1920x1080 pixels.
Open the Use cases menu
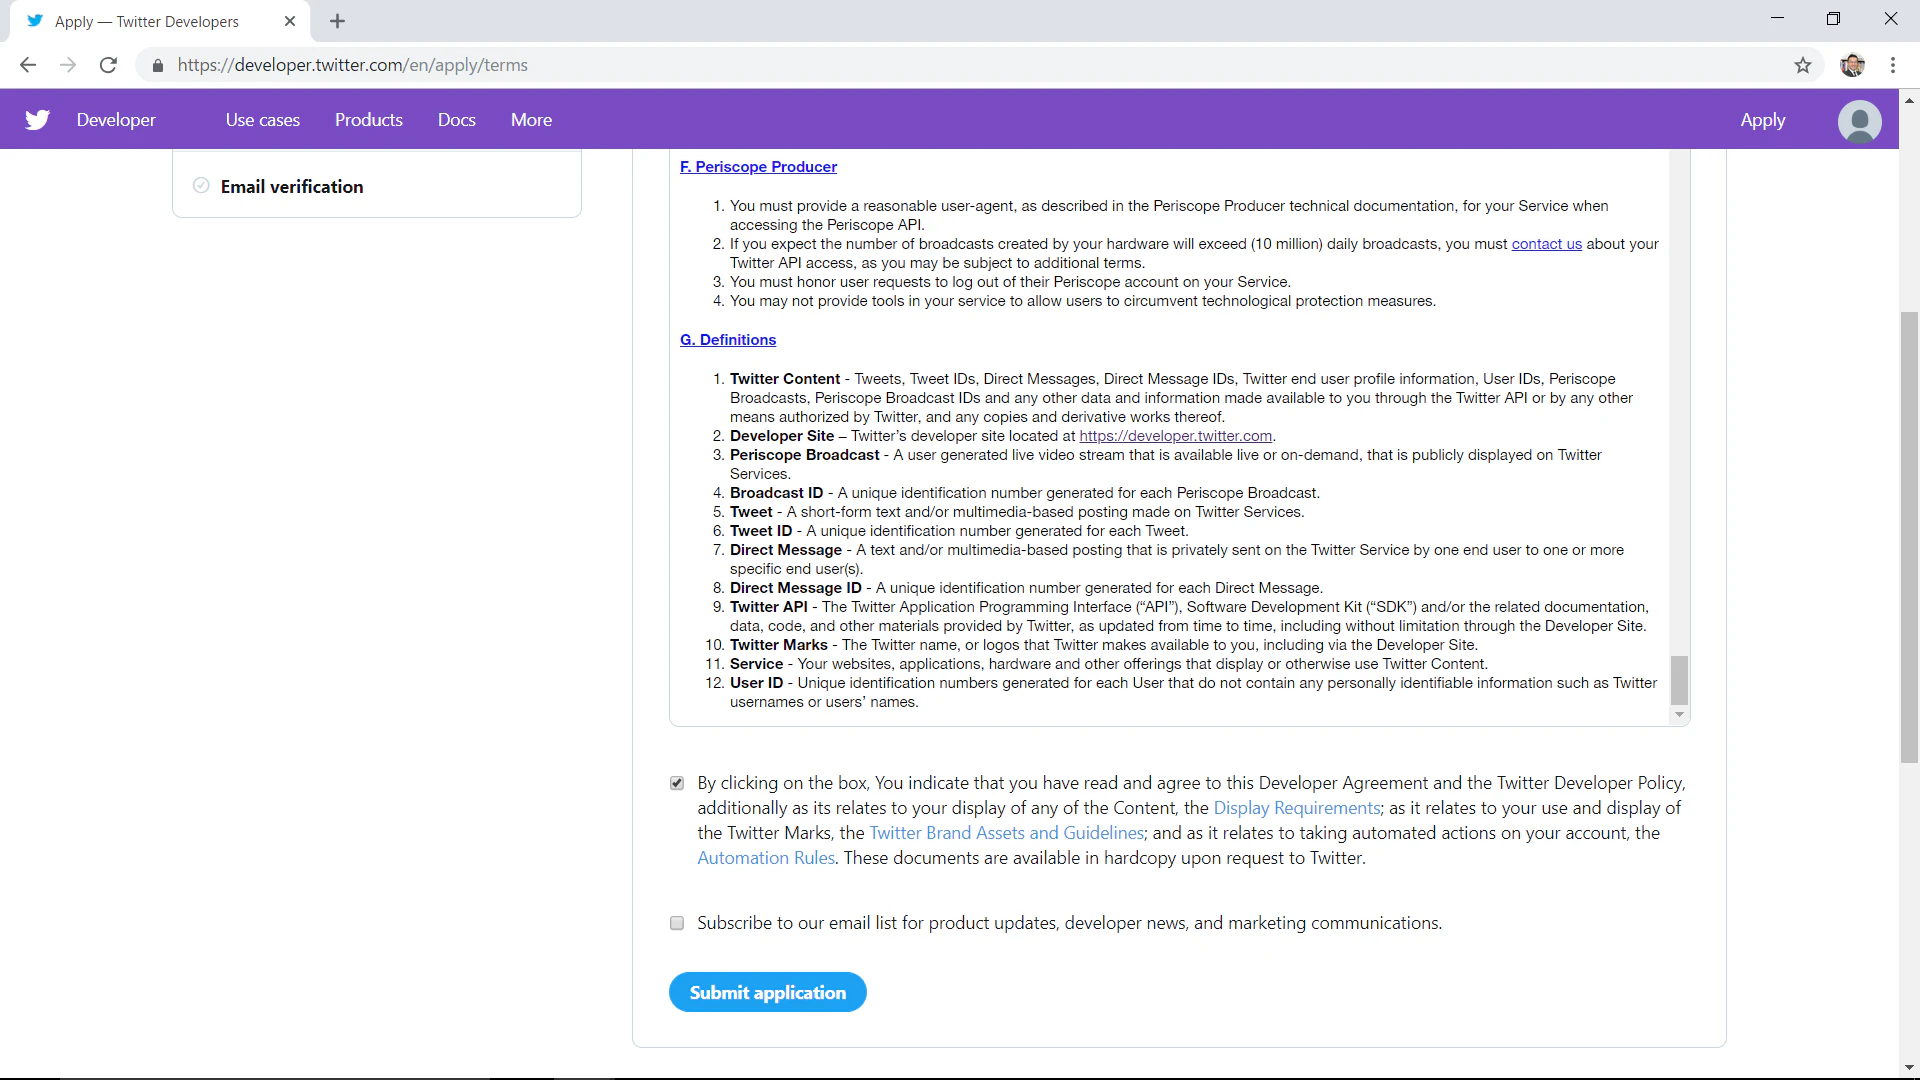click(x=262, y=120)
